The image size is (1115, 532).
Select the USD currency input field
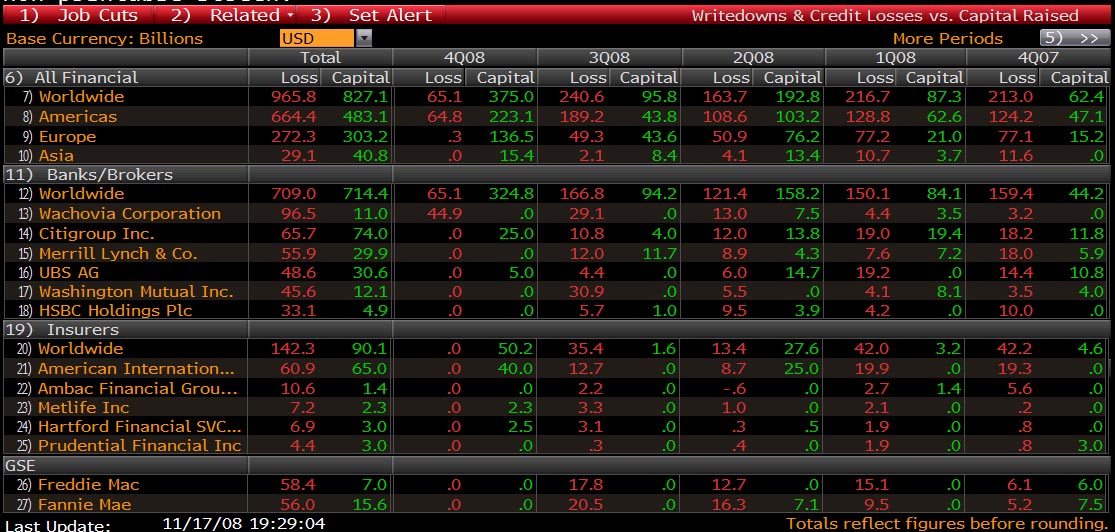(x=316, y=38)
